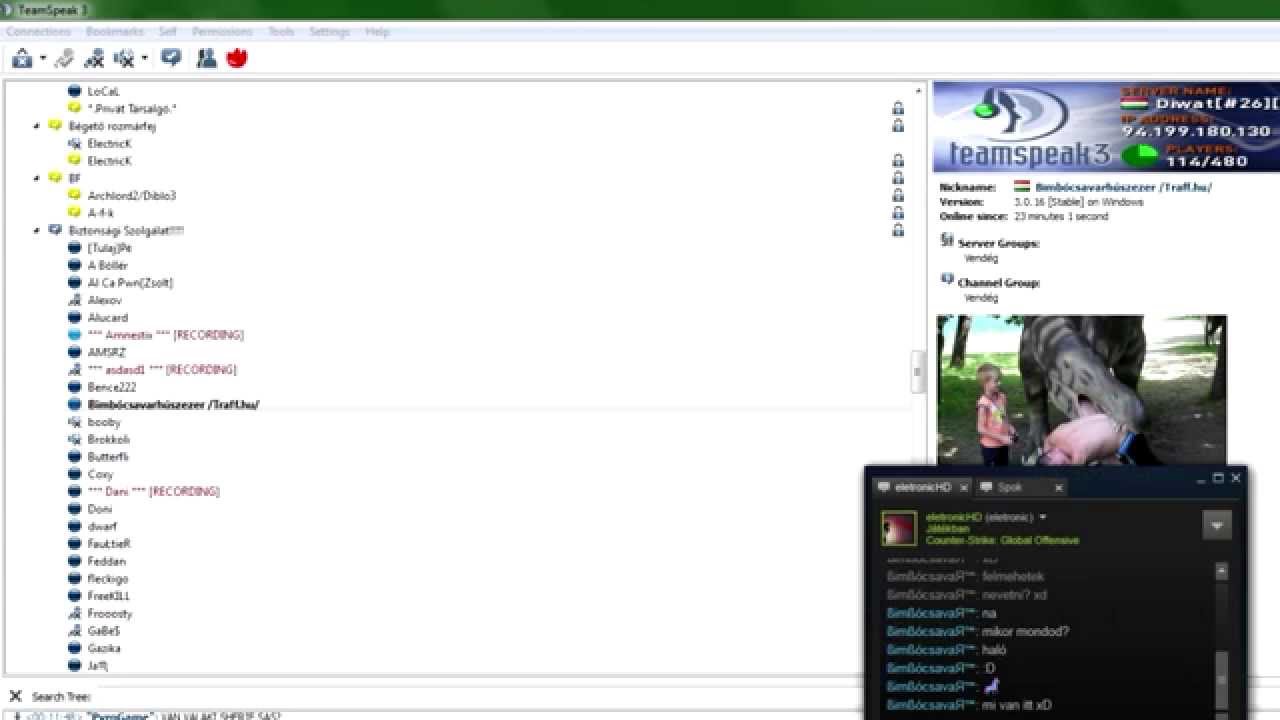Click the muted icon beside Brokkoli
The width and height of the screenshot is (1280, 720).
pyautogui.click(x=74, y=439)
